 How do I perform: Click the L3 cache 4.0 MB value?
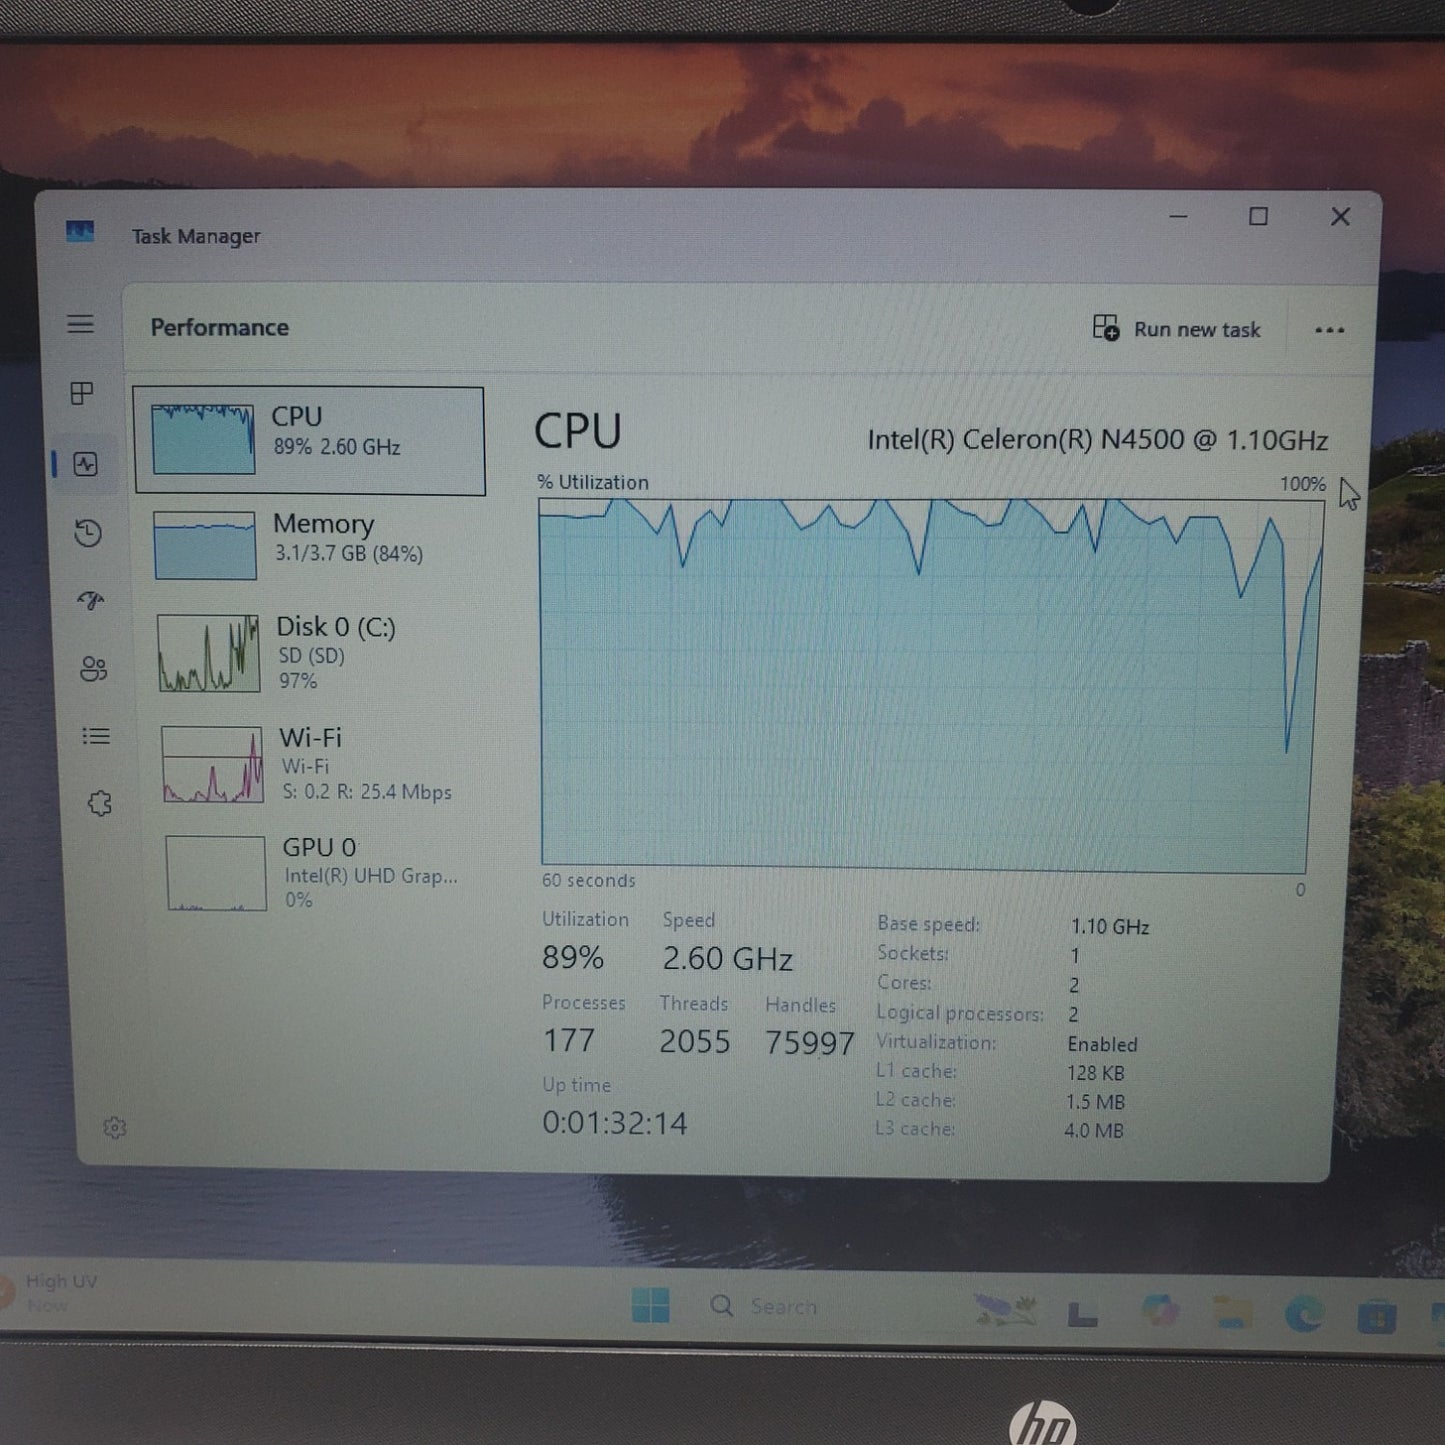coord(1094,1131)
